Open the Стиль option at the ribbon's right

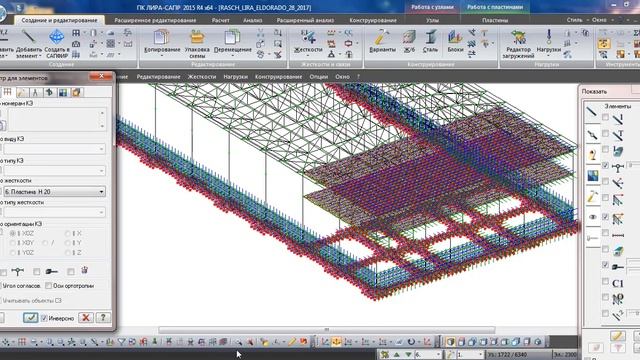575,20
